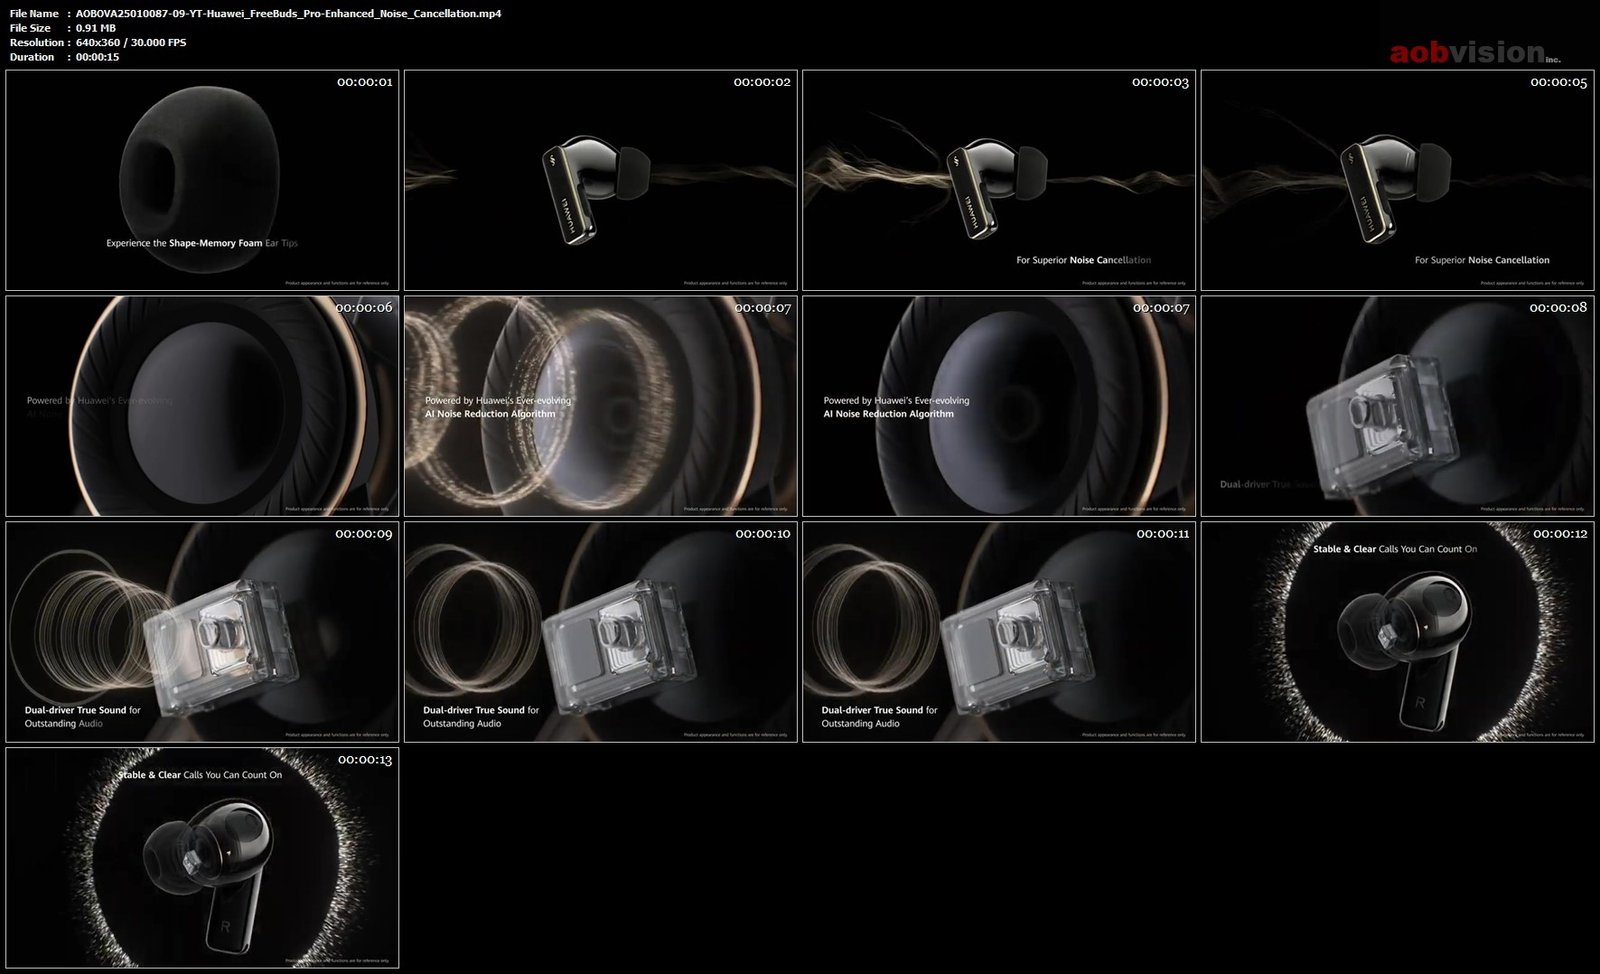Select the thumbnail stamped 00:00:05
This screenshot has width=1600, height=974.
1397,180
